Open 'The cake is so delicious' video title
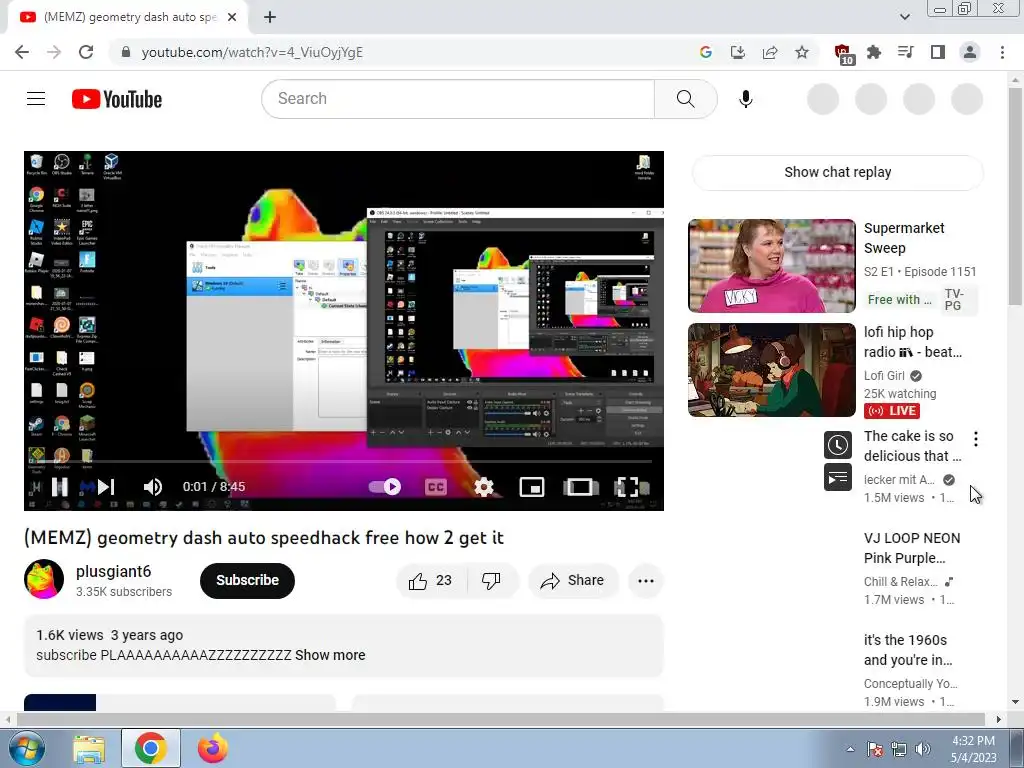Screen dimensions: 1024x768 tap(912, 446)
